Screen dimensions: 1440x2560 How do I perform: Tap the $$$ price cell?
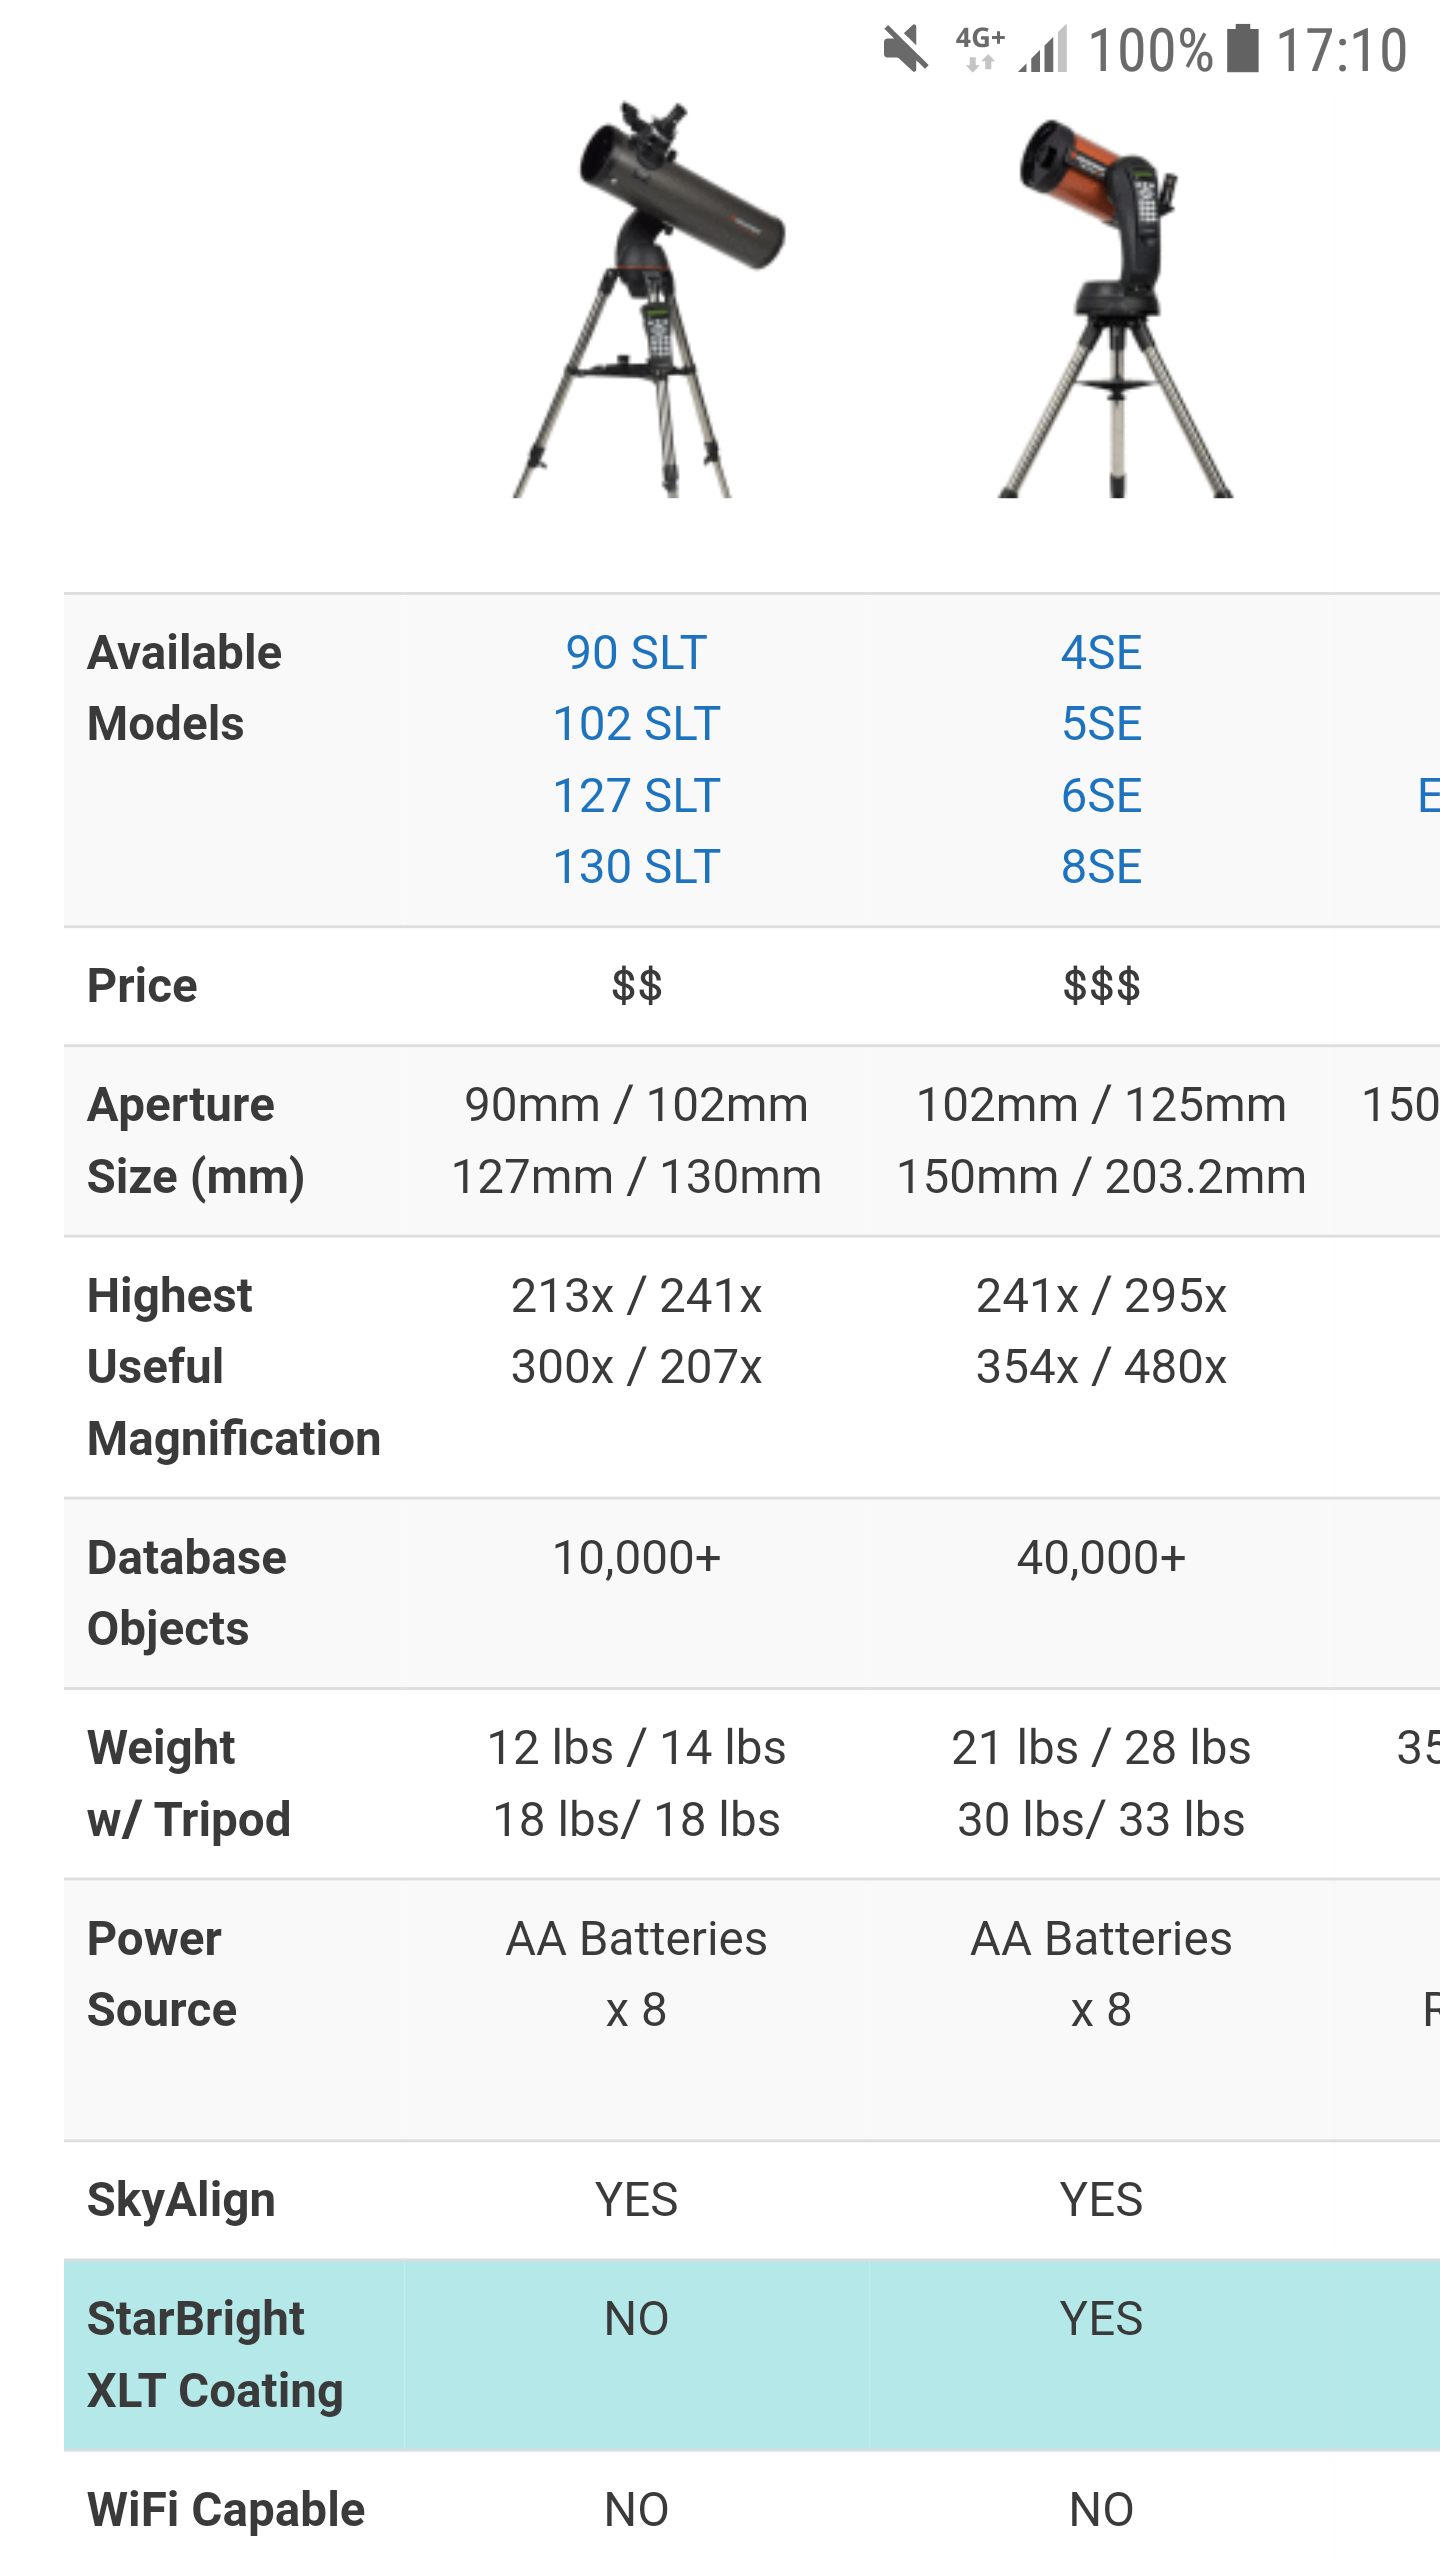1101,986
